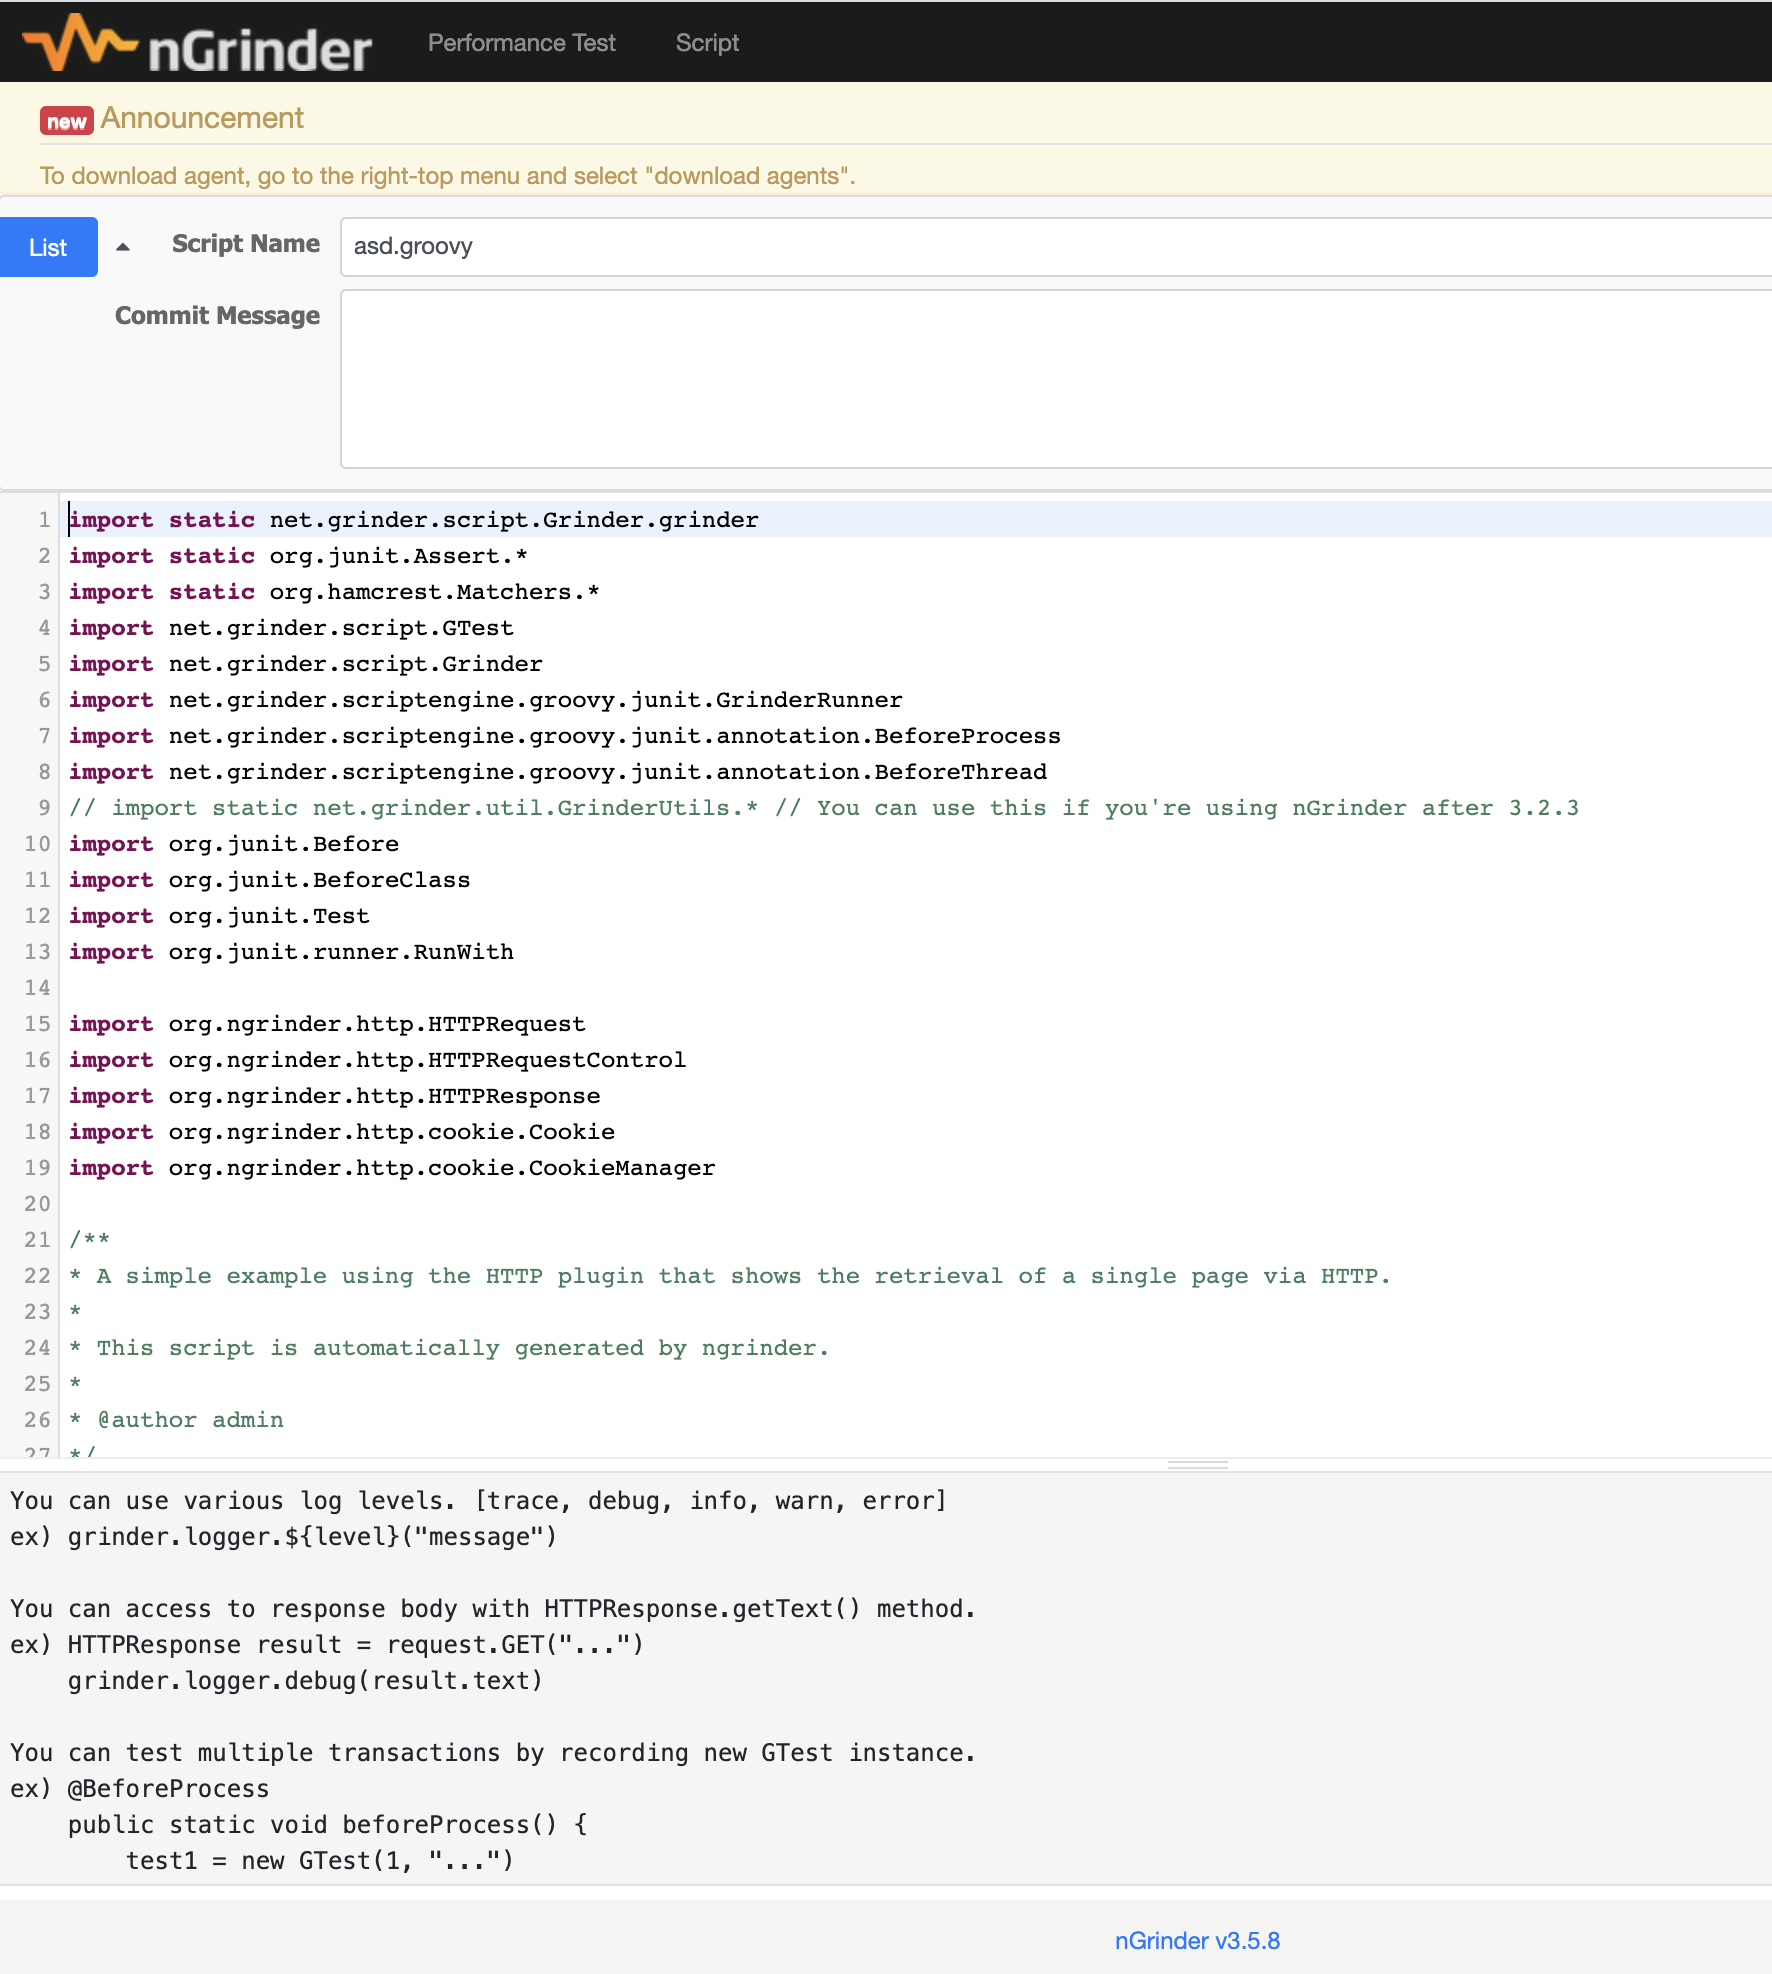
Task: Click the BeforeProcess annotation import line
Action: [565, 736]
